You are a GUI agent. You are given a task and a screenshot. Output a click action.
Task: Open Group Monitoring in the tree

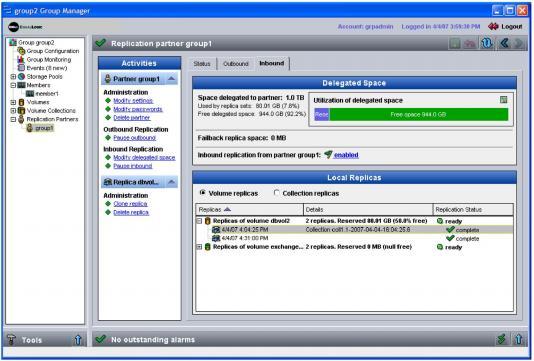pos(49,60)
